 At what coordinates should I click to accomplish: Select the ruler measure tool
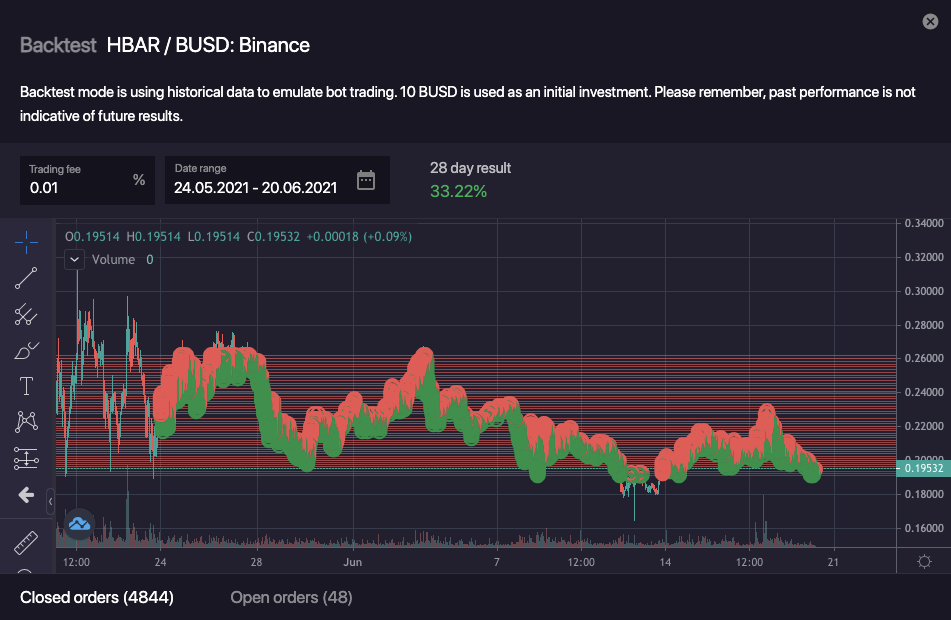26,543
